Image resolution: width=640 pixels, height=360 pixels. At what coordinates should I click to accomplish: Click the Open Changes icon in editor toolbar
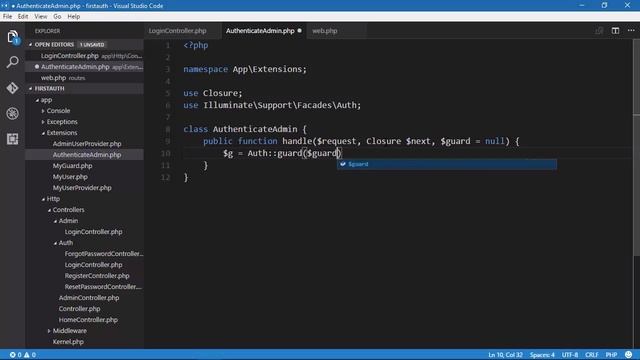[599, 31]
